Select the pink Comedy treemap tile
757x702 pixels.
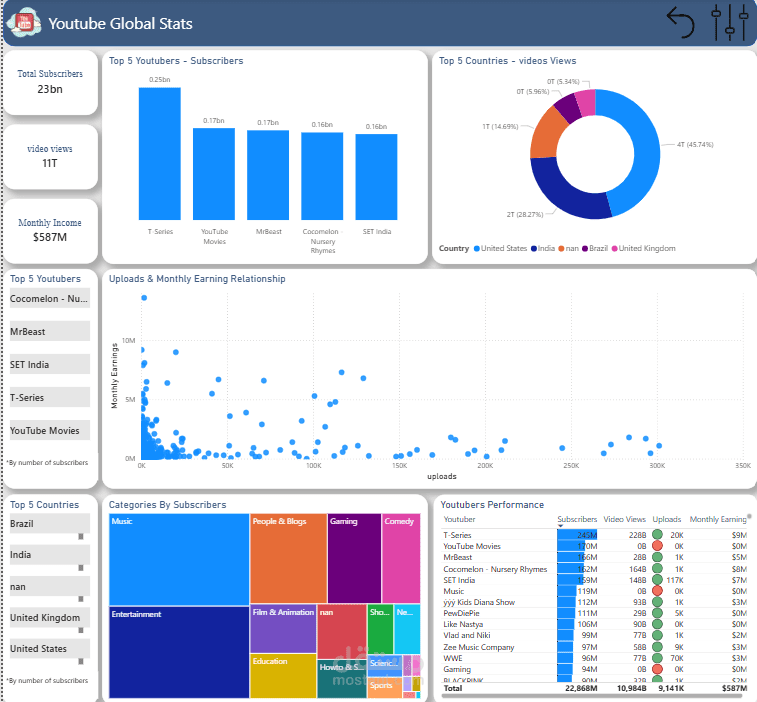pyautogui.click(x=401, y=558)
